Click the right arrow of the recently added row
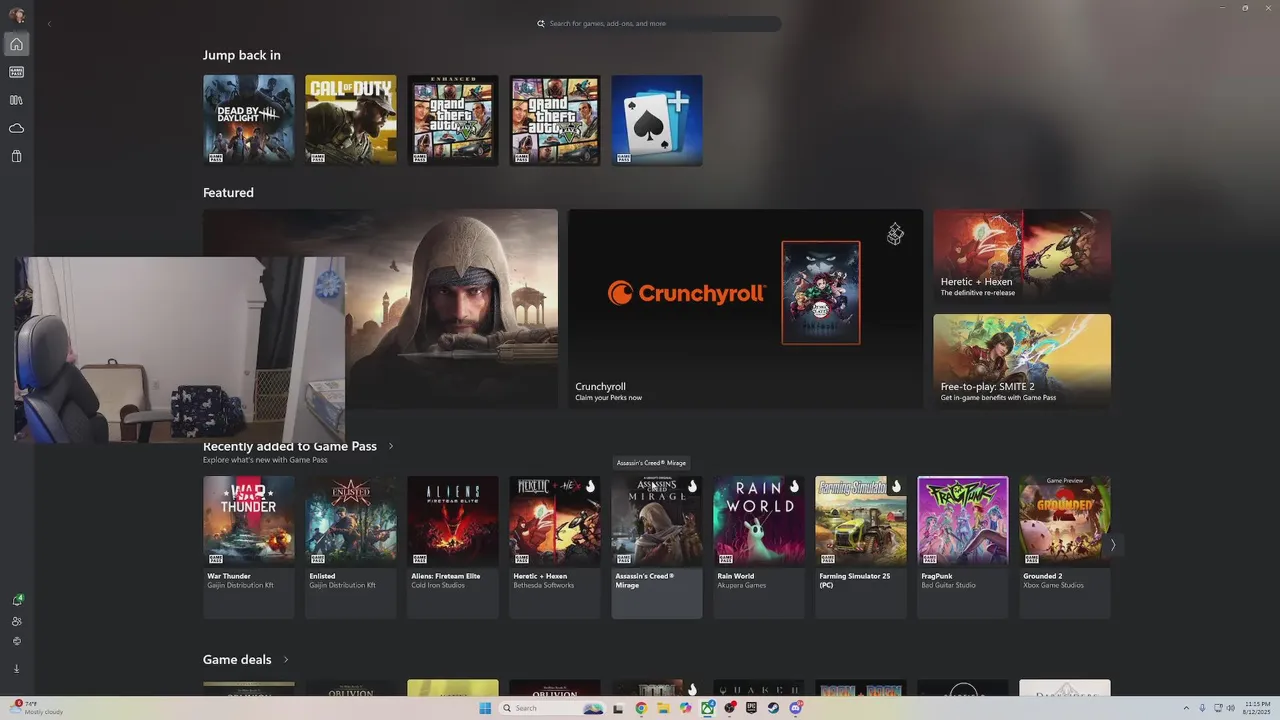Viewport: 1280px width, 720px height. 1112,545
